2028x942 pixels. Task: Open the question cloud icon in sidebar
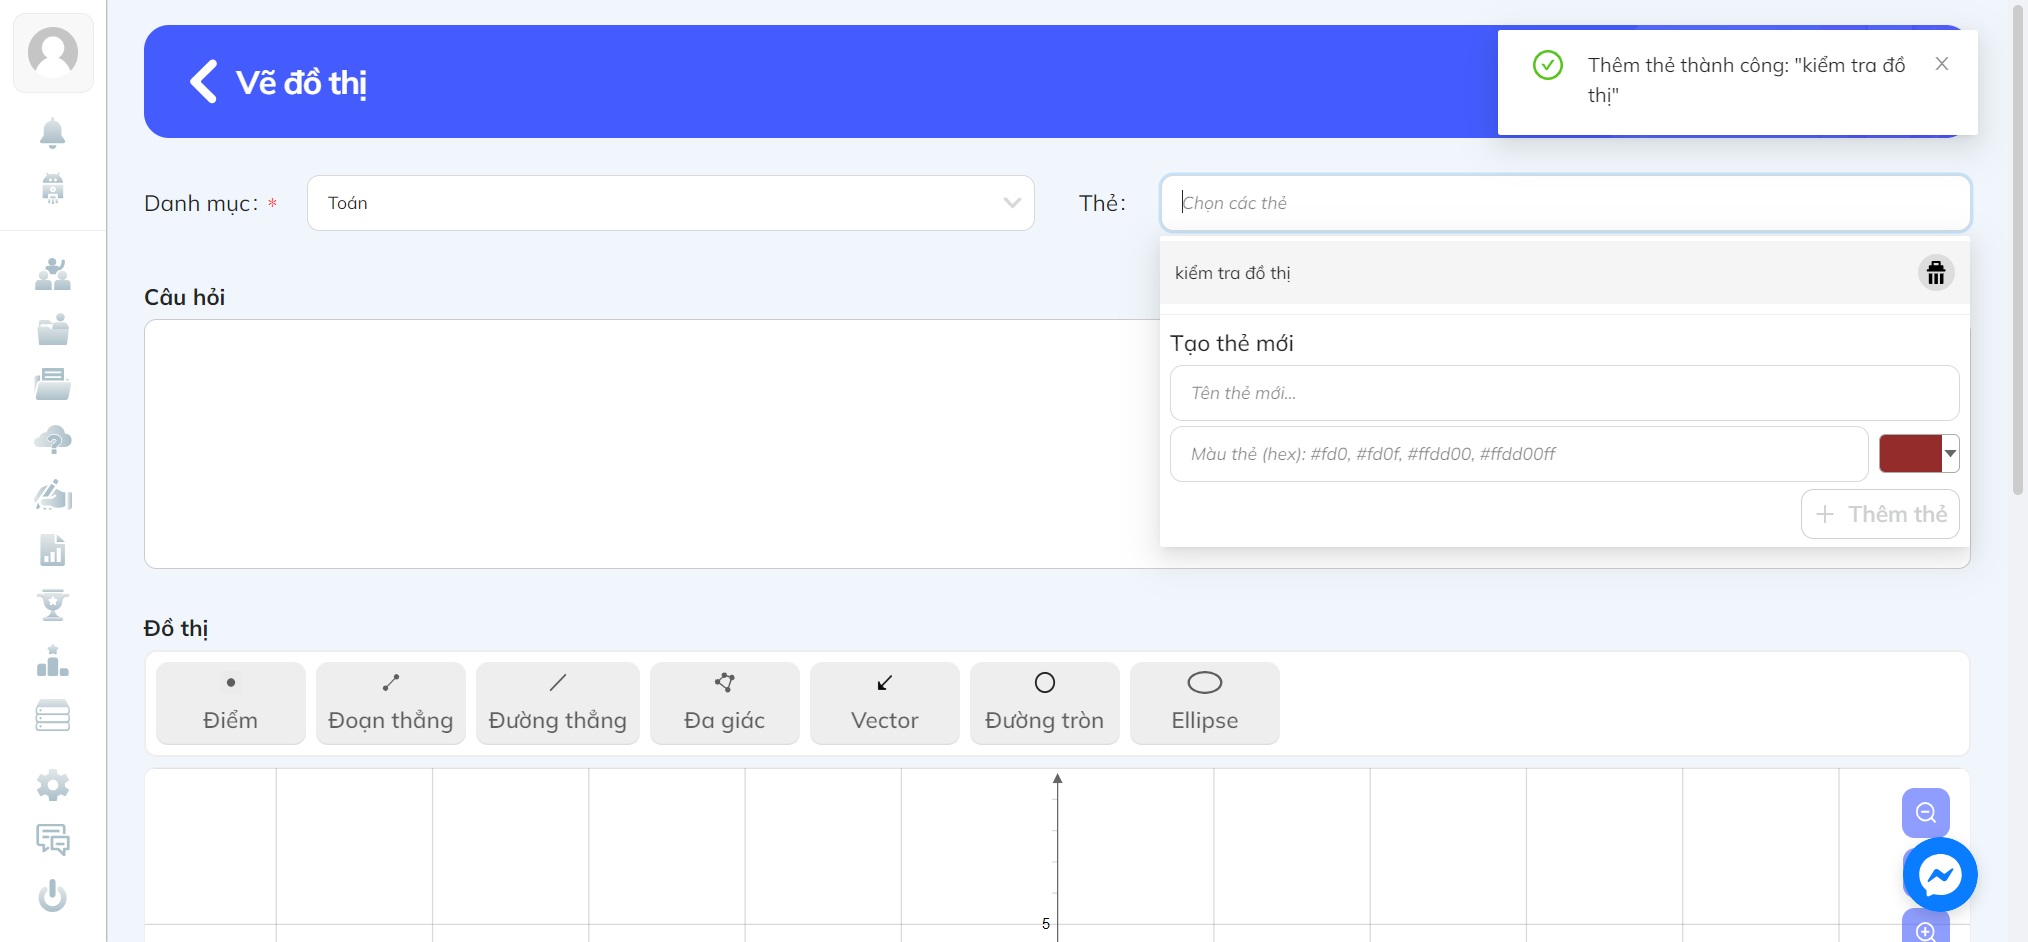click(53, 440)
